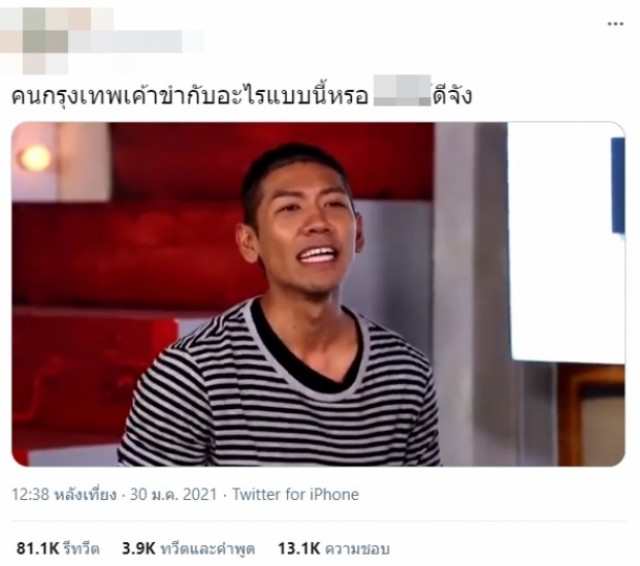The height and width of the screenshot is (566, 640).
Task: Click the glowing lamp in the image corner
Action: coord(36,158)
